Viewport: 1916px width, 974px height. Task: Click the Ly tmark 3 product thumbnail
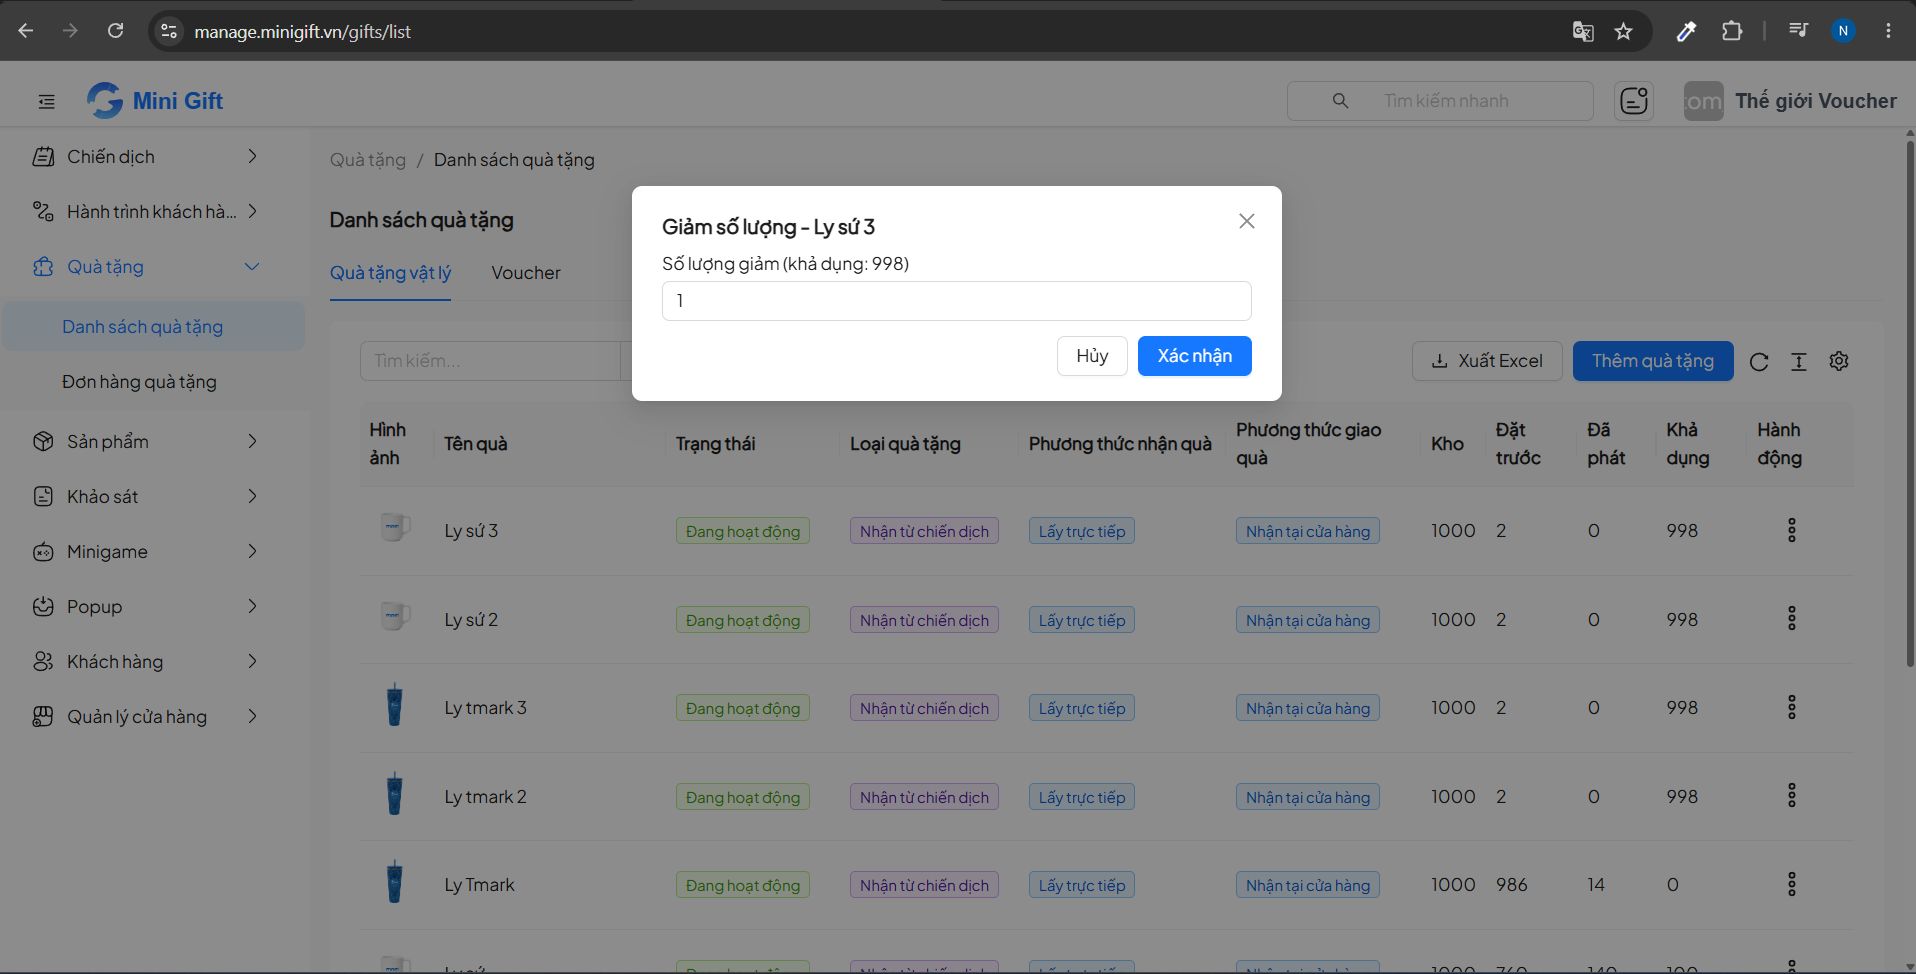(x=394, y=706)
